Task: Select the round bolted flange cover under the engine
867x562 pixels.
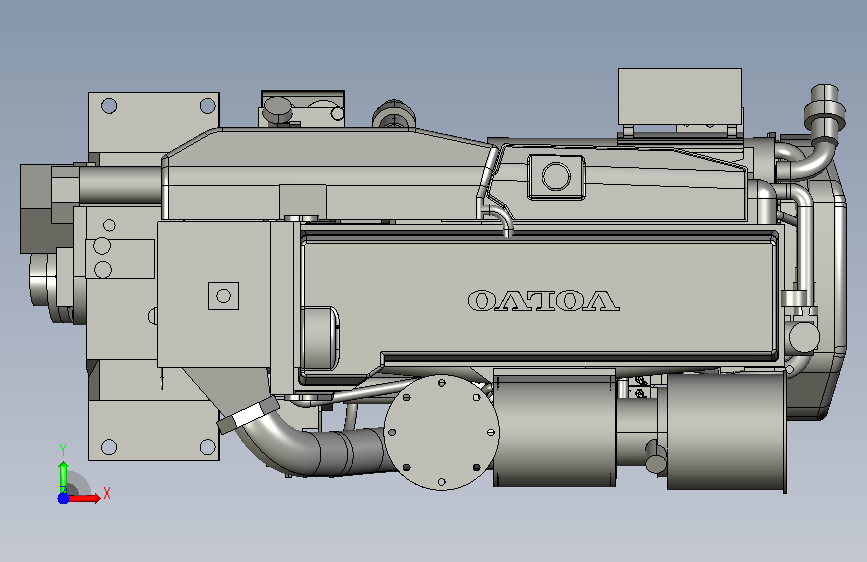Action: click(441, 433)
